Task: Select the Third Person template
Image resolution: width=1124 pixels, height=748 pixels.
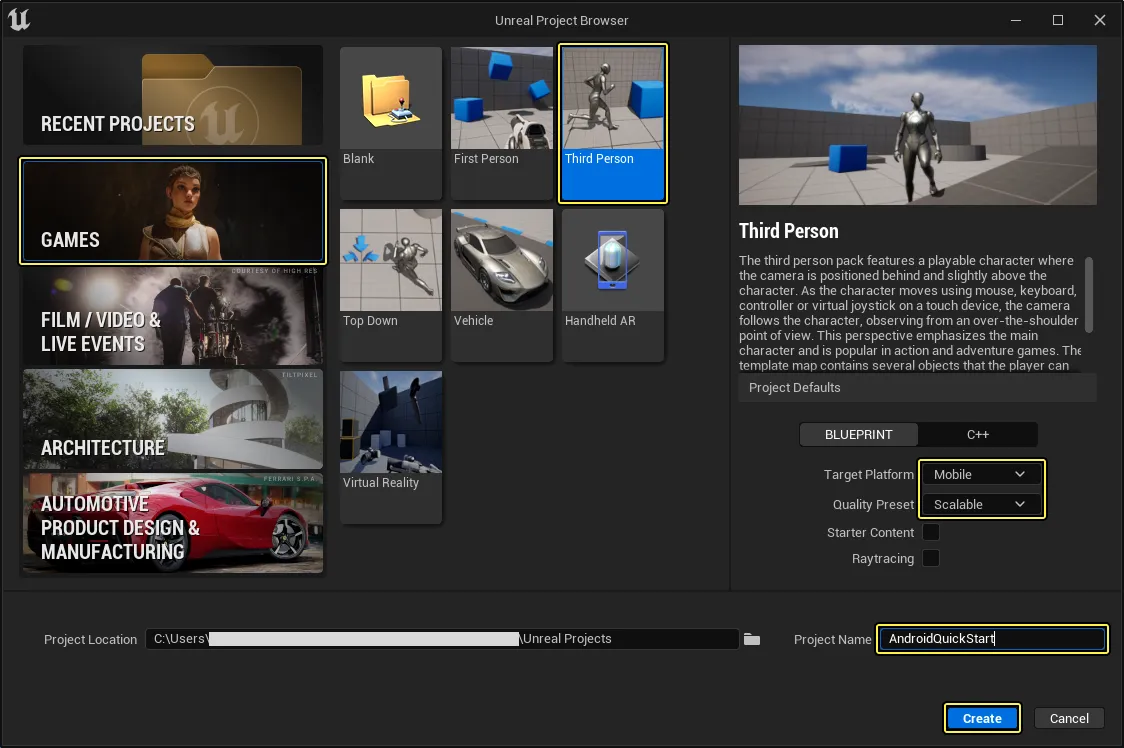Action: [x=613, y=123]
